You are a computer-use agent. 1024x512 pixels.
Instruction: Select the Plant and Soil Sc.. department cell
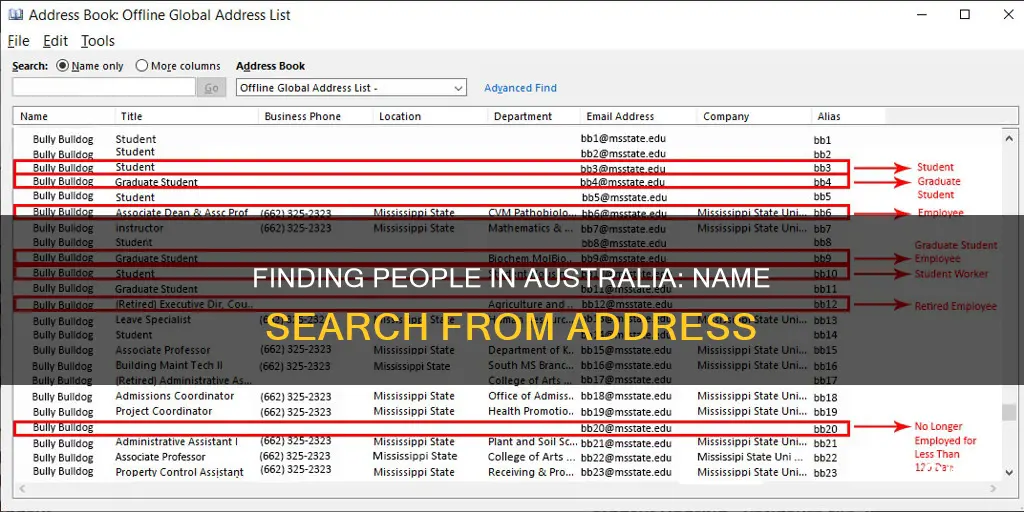(x=532, y=441)
